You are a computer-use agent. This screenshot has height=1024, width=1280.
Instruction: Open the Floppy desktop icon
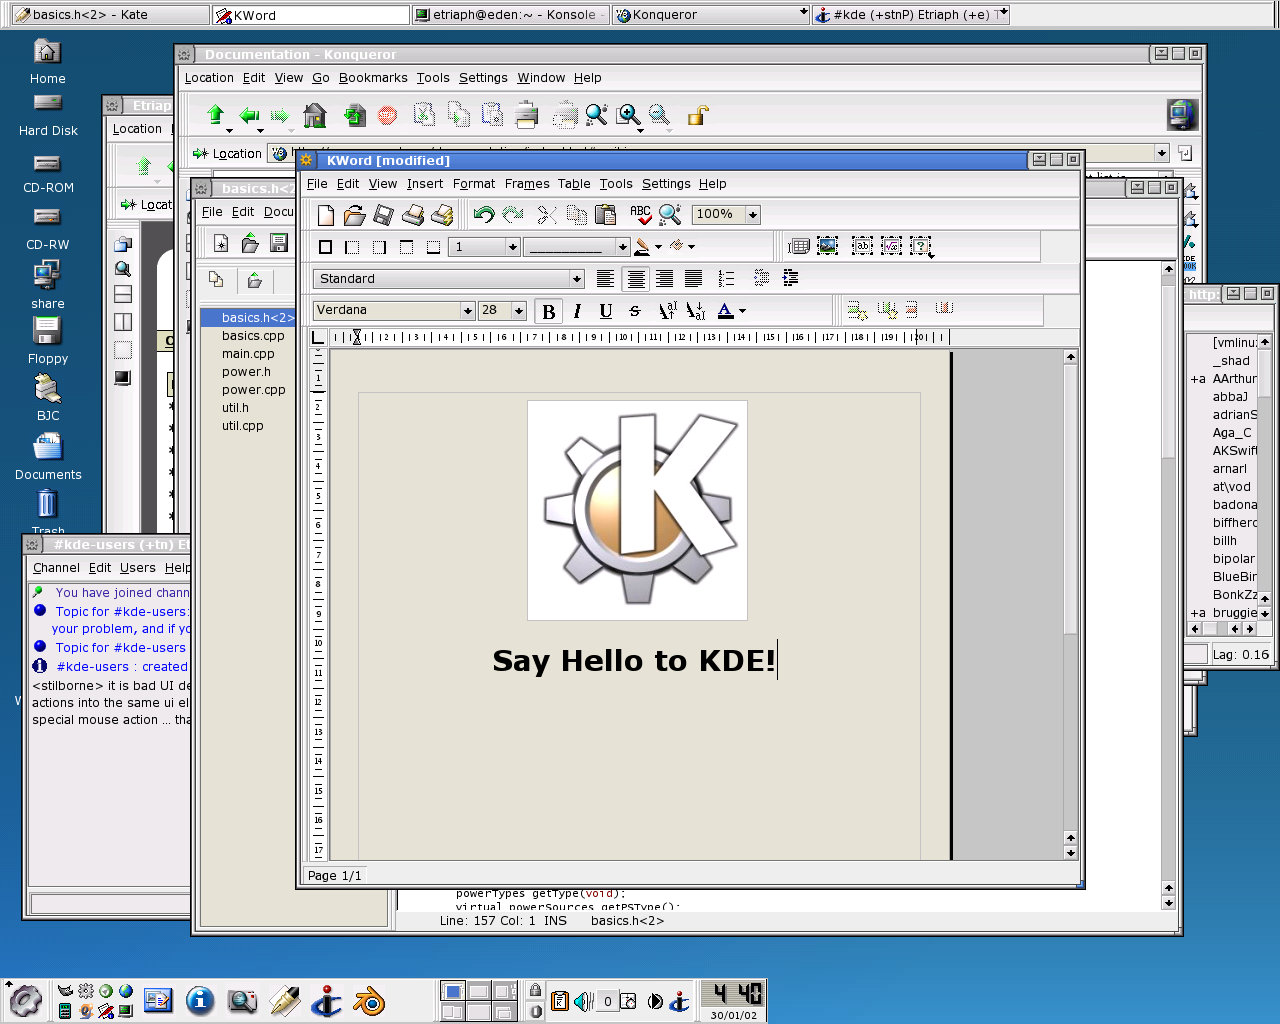(x=47, y=331)
